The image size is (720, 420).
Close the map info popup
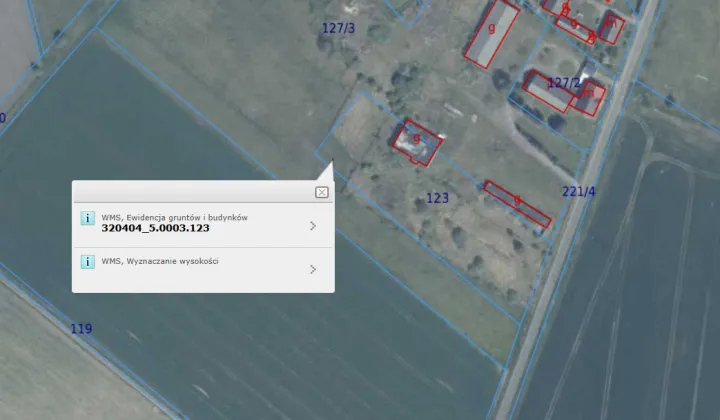point(321,192)
